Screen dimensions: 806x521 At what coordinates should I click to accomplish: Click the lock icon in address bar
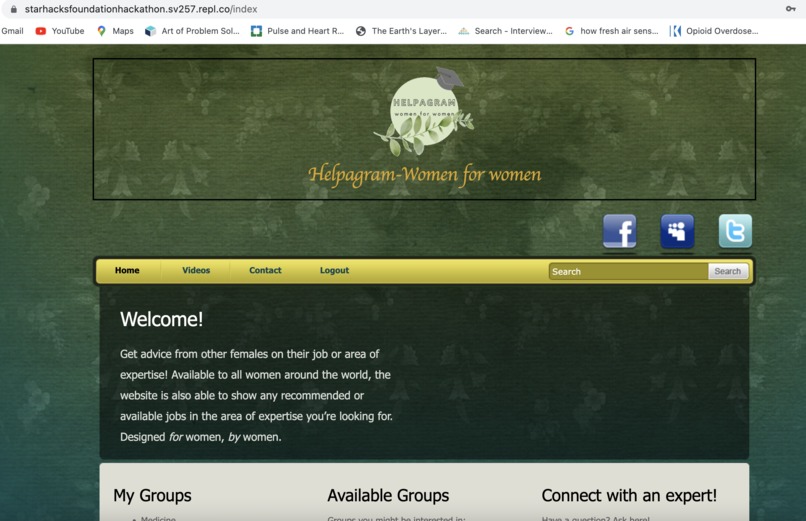tap(14, 9)
